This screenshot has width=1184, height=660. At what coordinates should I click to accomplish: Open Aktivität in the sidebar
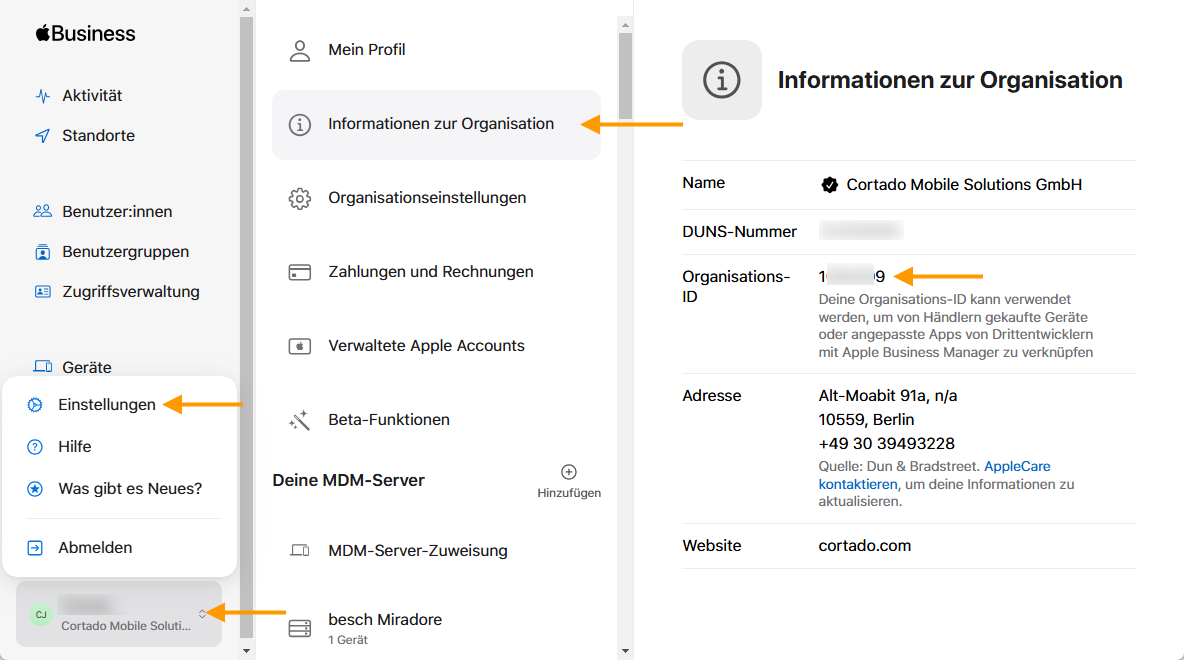(92, 96)
